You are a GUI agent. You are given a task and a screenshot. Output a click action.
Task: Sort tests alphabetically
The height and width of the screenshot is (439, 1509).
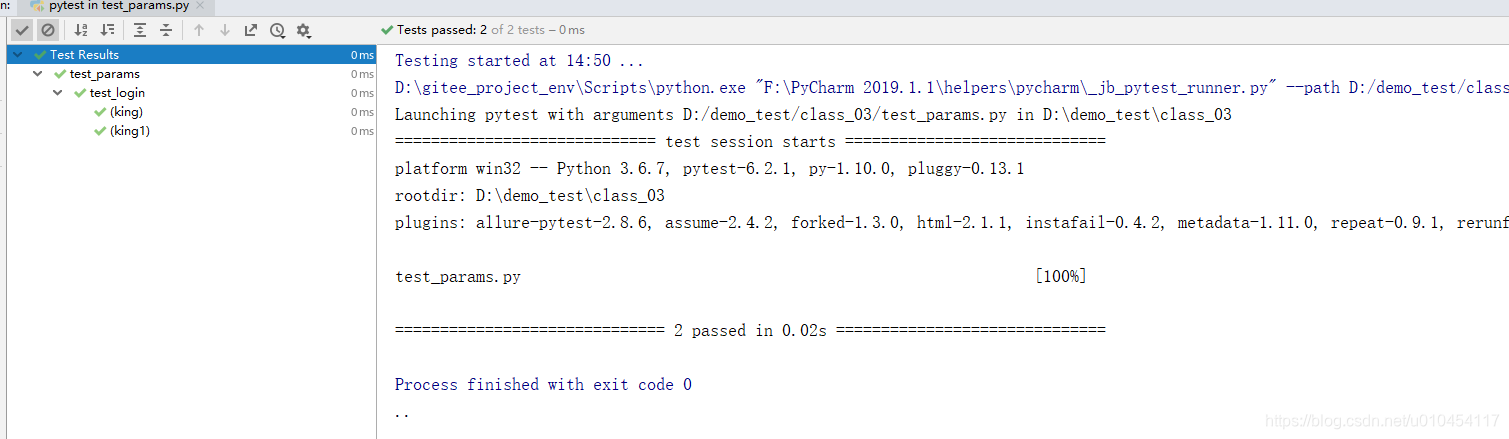click(x=82, y=30)
